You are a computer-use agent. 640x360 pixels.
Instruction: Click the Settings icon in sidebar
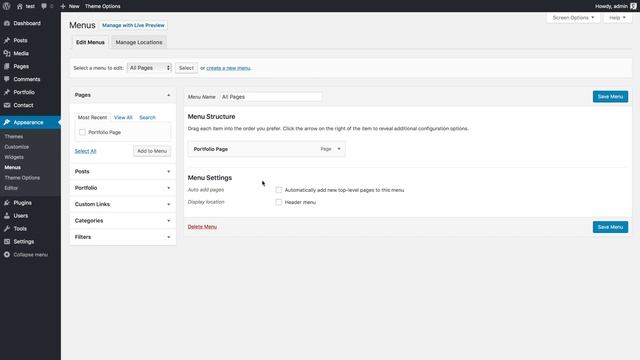click(x=7, y=242)
